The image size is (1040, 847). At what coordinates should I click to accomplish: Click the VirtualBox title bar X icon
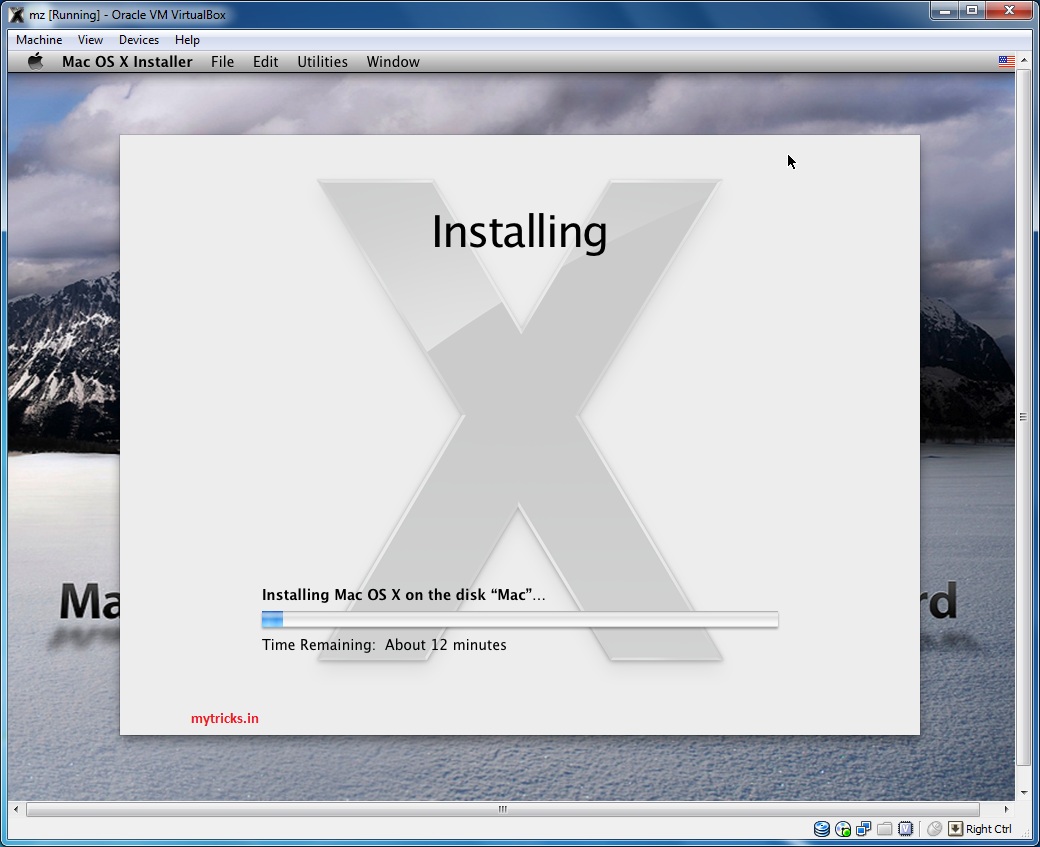pyautogui.click(x=17, y=15)
